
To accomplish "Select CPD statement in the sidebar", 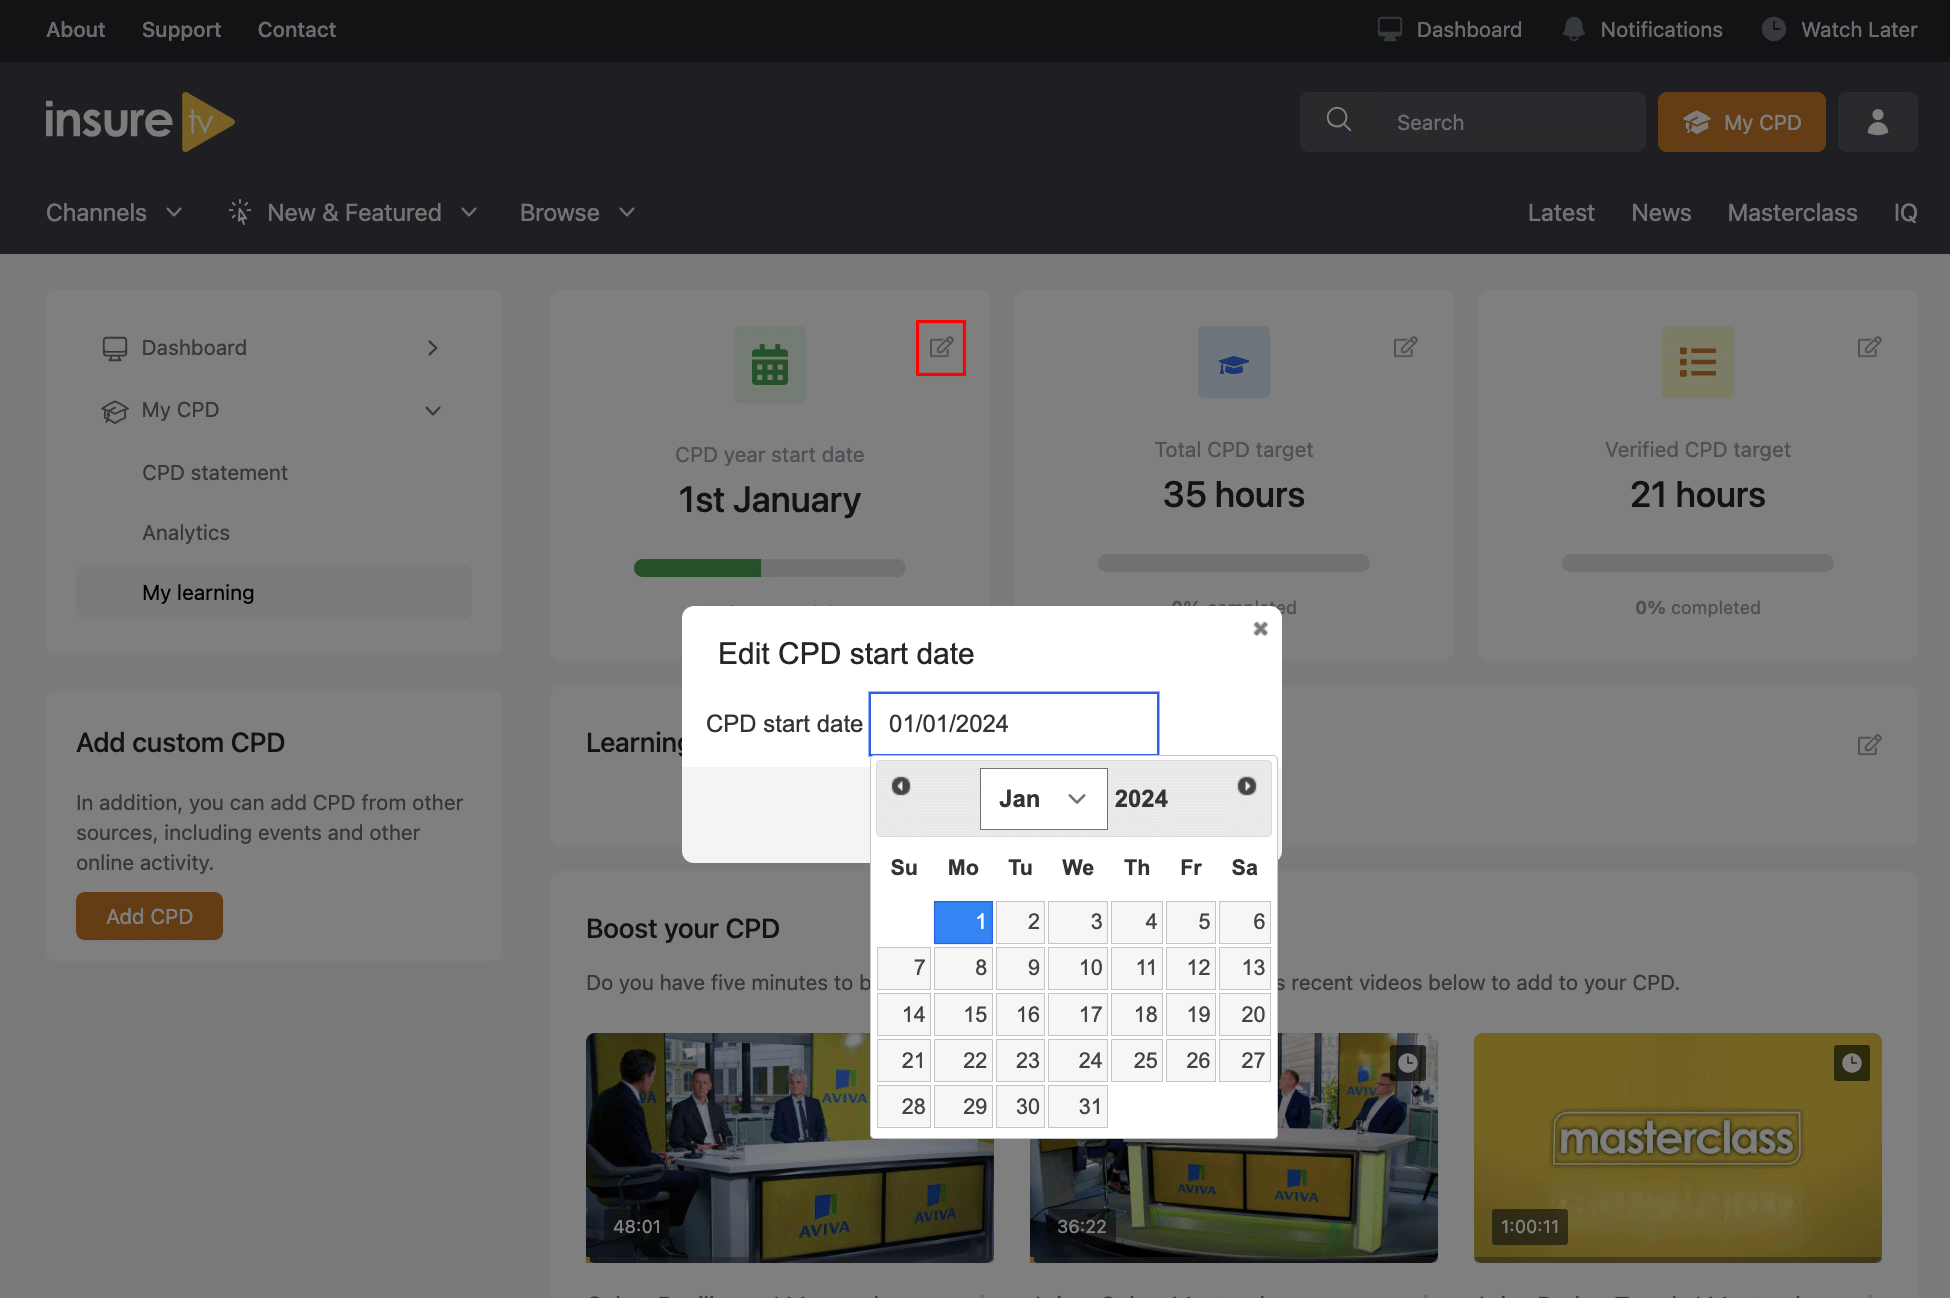I will pos(214,472).
